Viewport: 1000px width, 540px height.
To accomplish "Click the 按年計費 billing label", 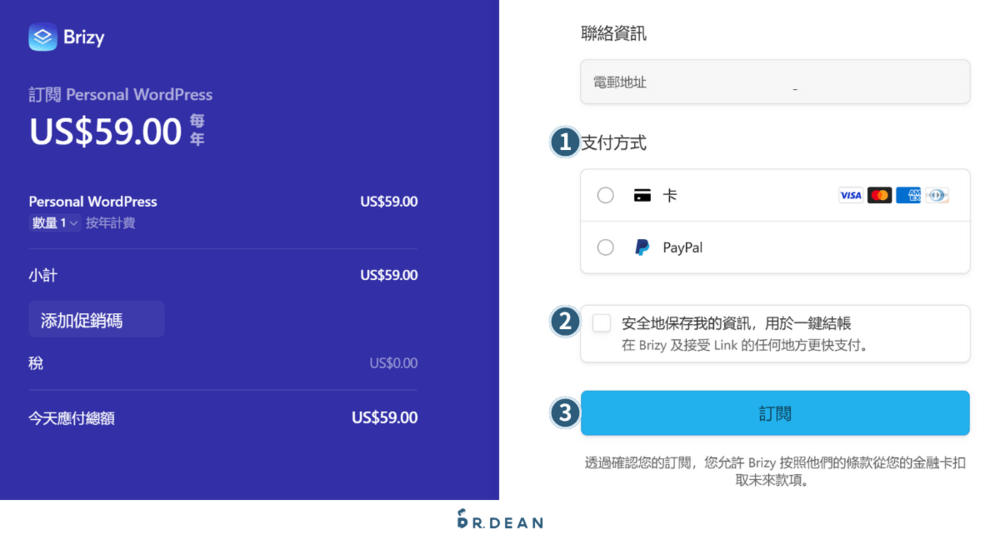I will click(x=110, y=223).
